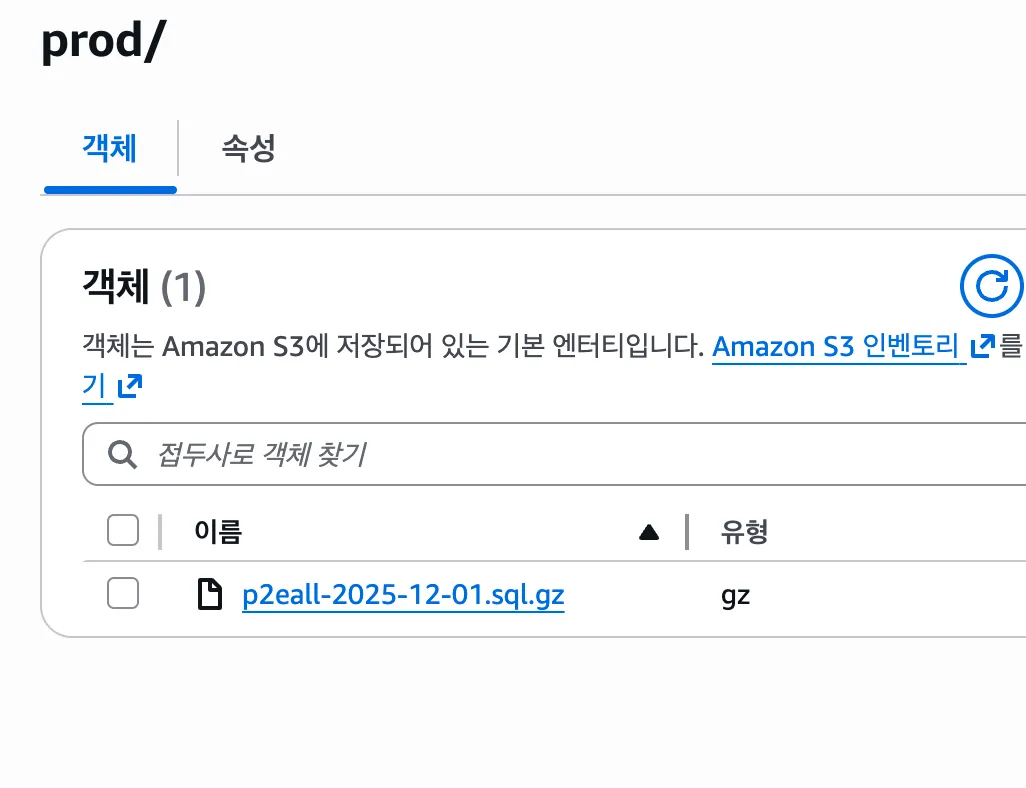Screen dimensions: 1026x788
Task: Switch to the 객체 tab
Action: click(110, 149)
